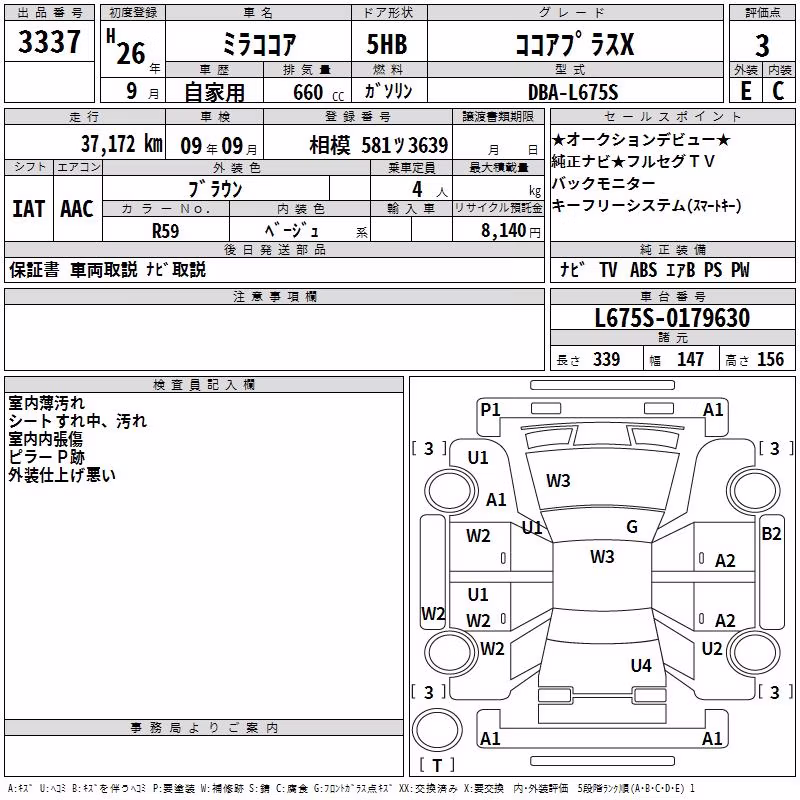The image size is (800, 800).
Task: Click the P1 mark on the diagram
Action: [490, 410]
